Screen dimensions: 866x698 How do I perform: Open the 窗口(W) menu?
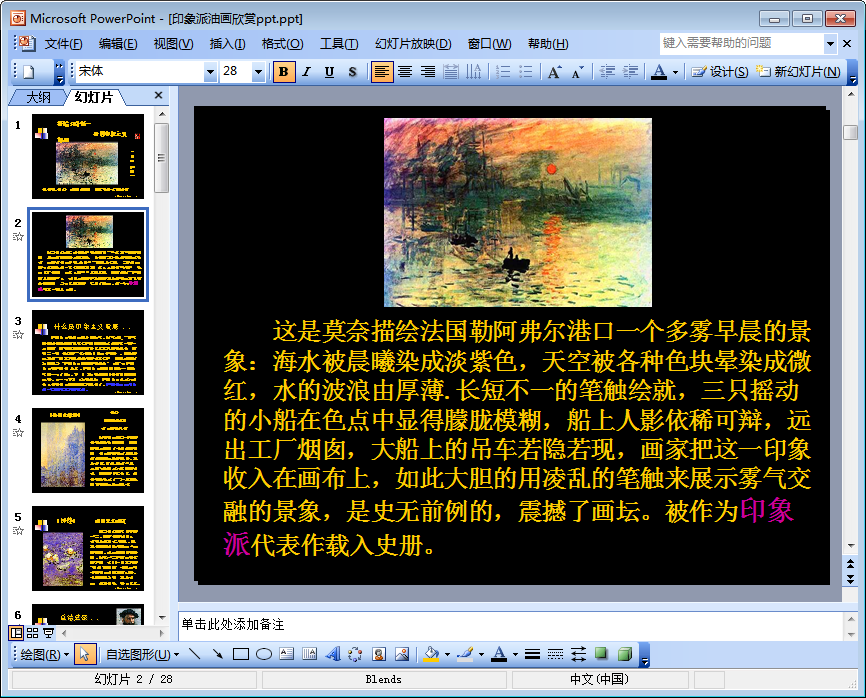(x=489, y=44)
